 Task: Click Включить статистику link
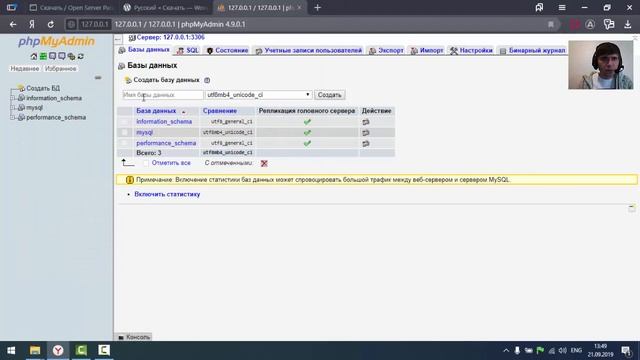167,194
